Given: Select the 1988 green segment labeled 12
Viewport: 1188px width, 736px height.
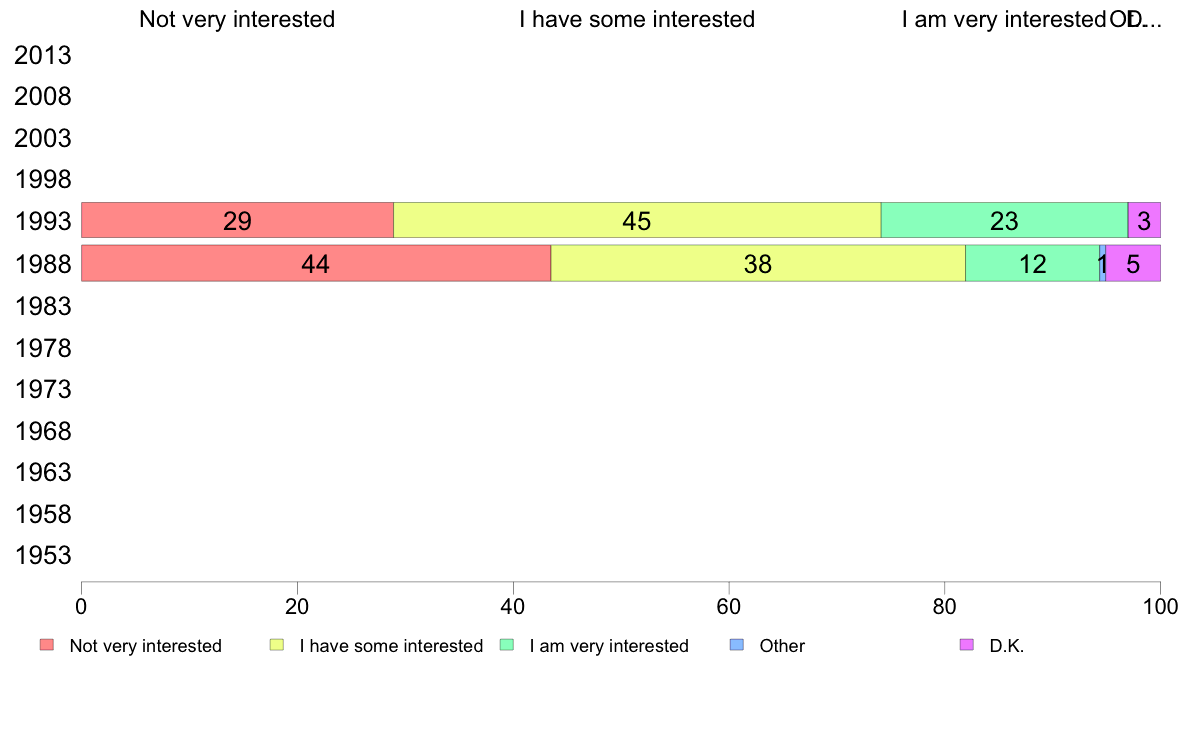Looking at the screenshot, I should pos(1032,263).
